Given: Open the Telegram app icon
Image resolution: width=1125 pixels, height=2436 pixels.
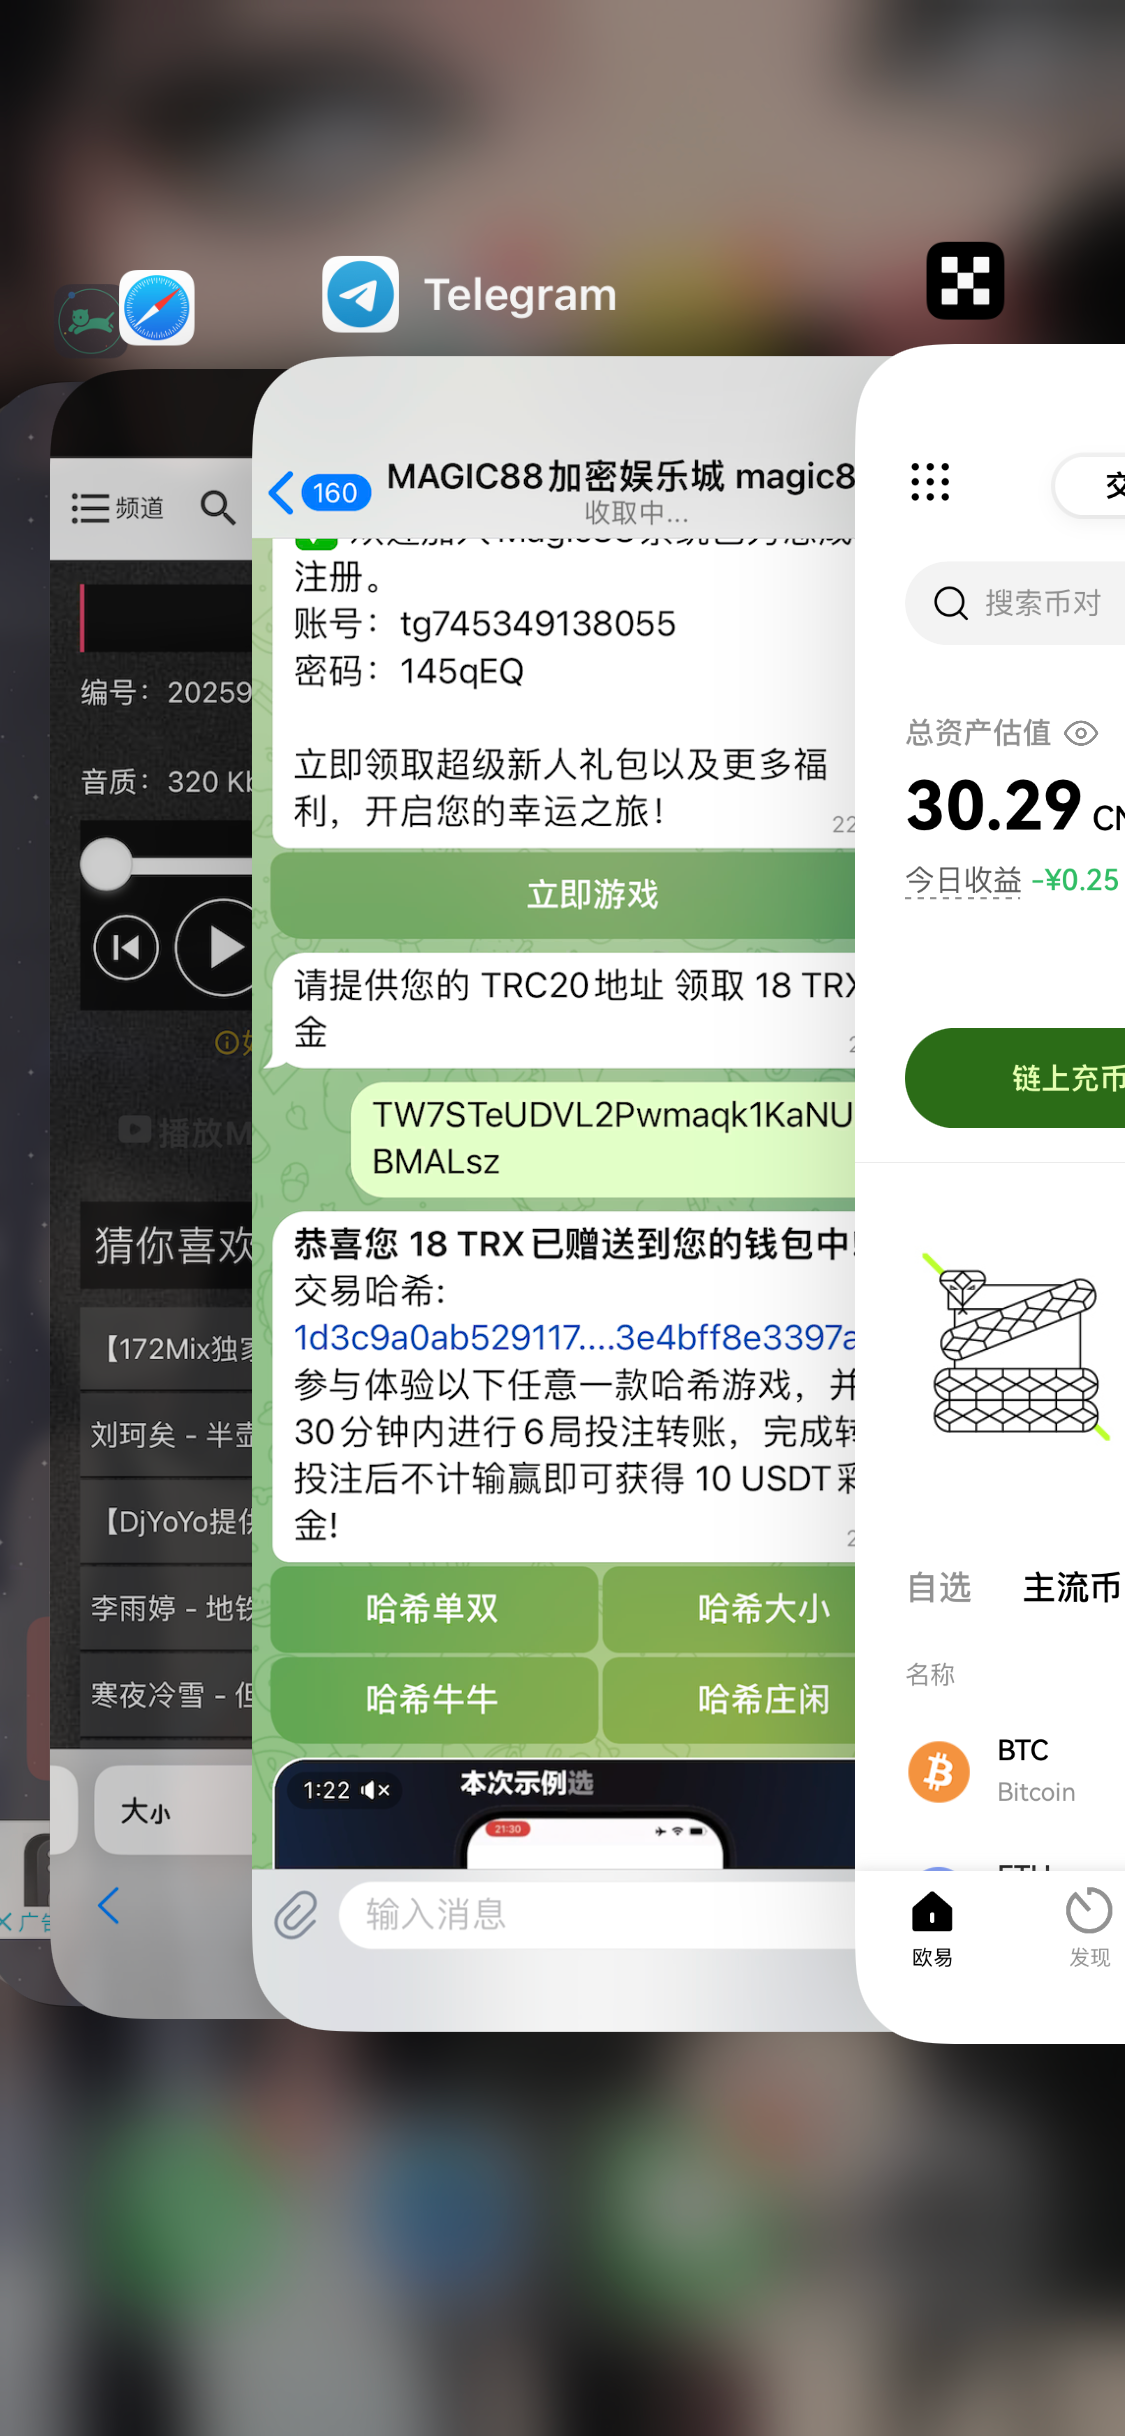Looking at the screenshot, I should coord(360,294).
